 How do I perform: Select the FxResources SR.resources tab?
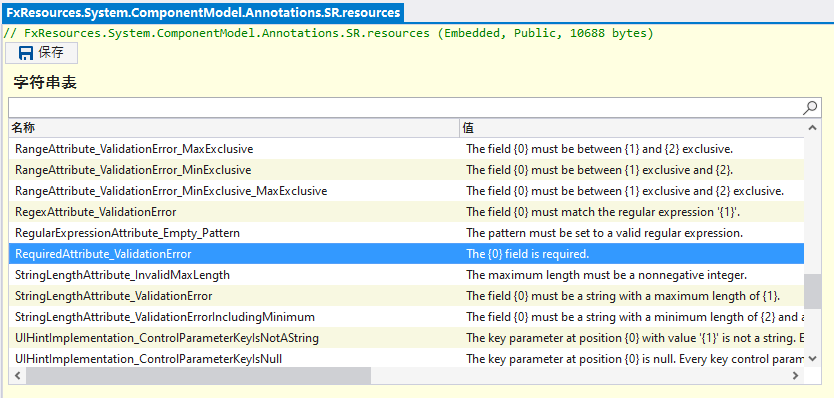click(x=203, y=12)
